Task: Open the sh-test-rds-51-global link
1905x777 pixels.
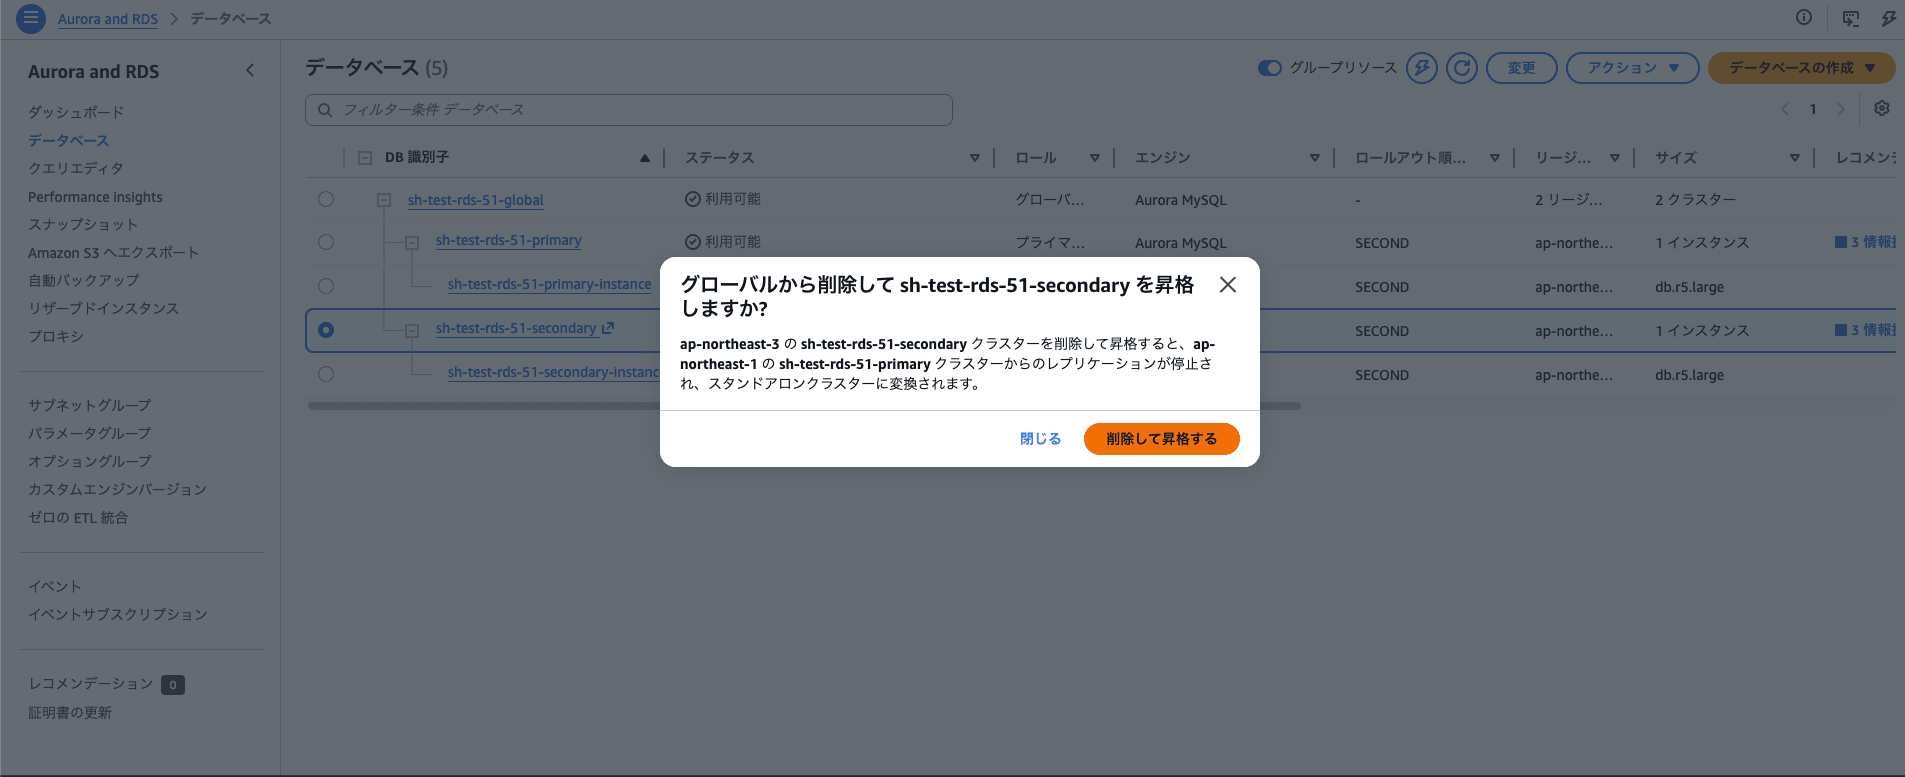Action: (475, 200)
